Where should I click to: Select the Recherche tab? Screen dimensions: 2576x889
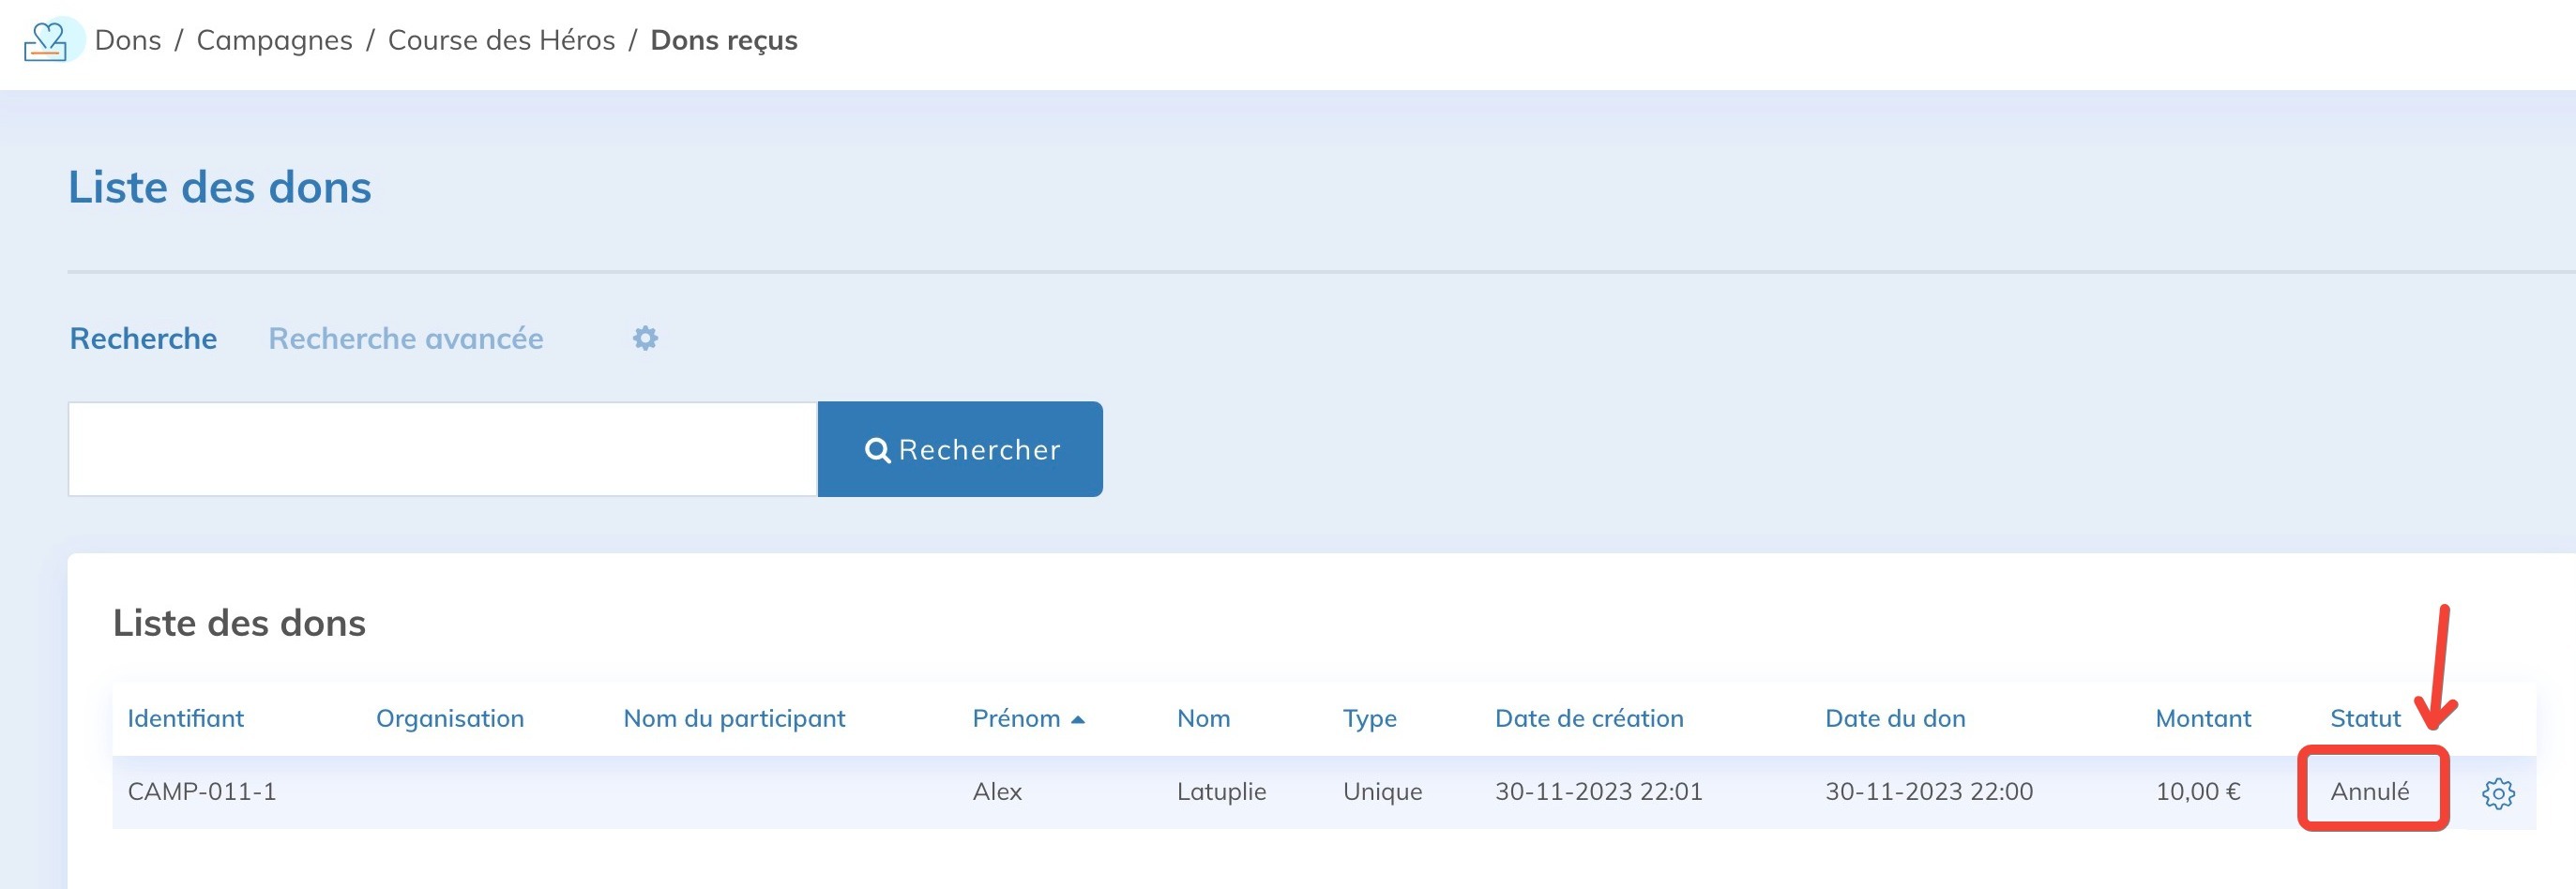pyautogui.click(x=143, y=338)
